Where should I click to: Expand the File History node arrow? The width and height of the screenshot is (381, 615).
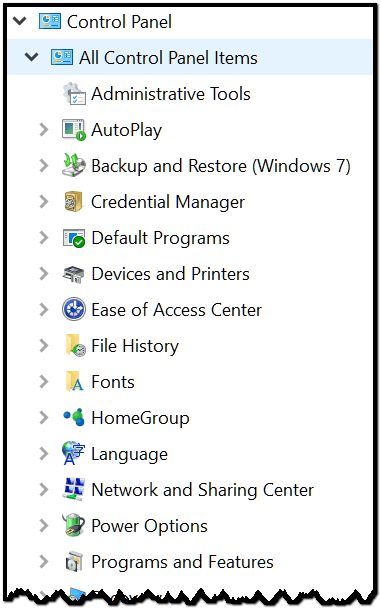44,346
